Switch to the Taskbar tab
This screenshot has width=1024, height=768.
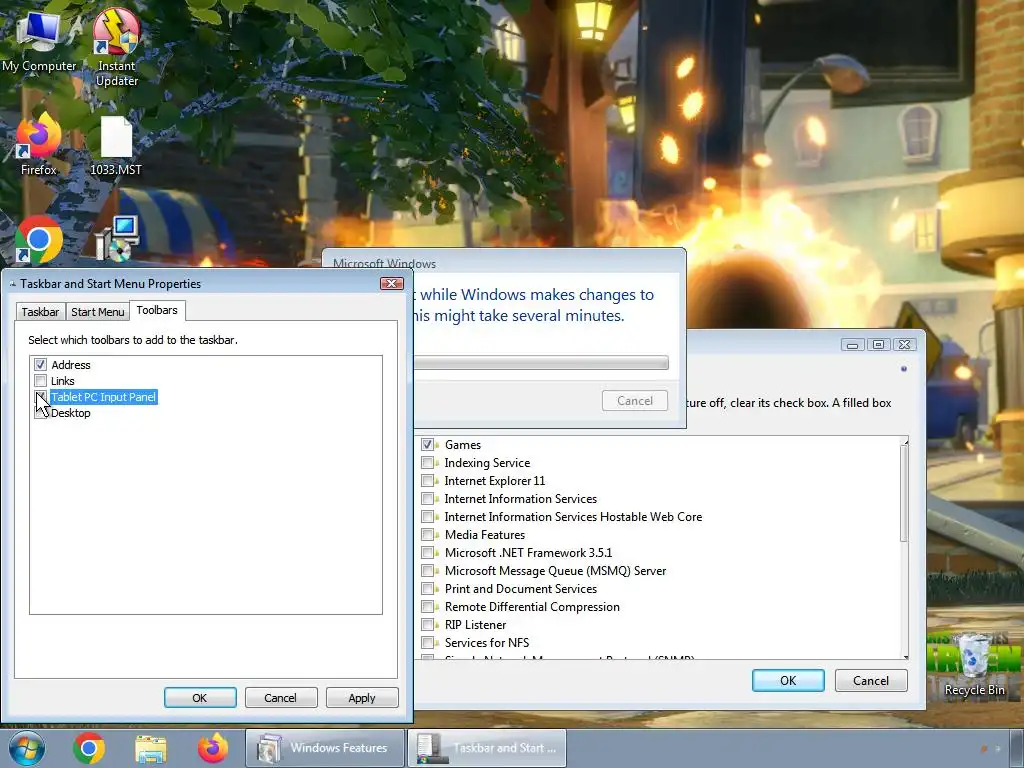(40, 312)
